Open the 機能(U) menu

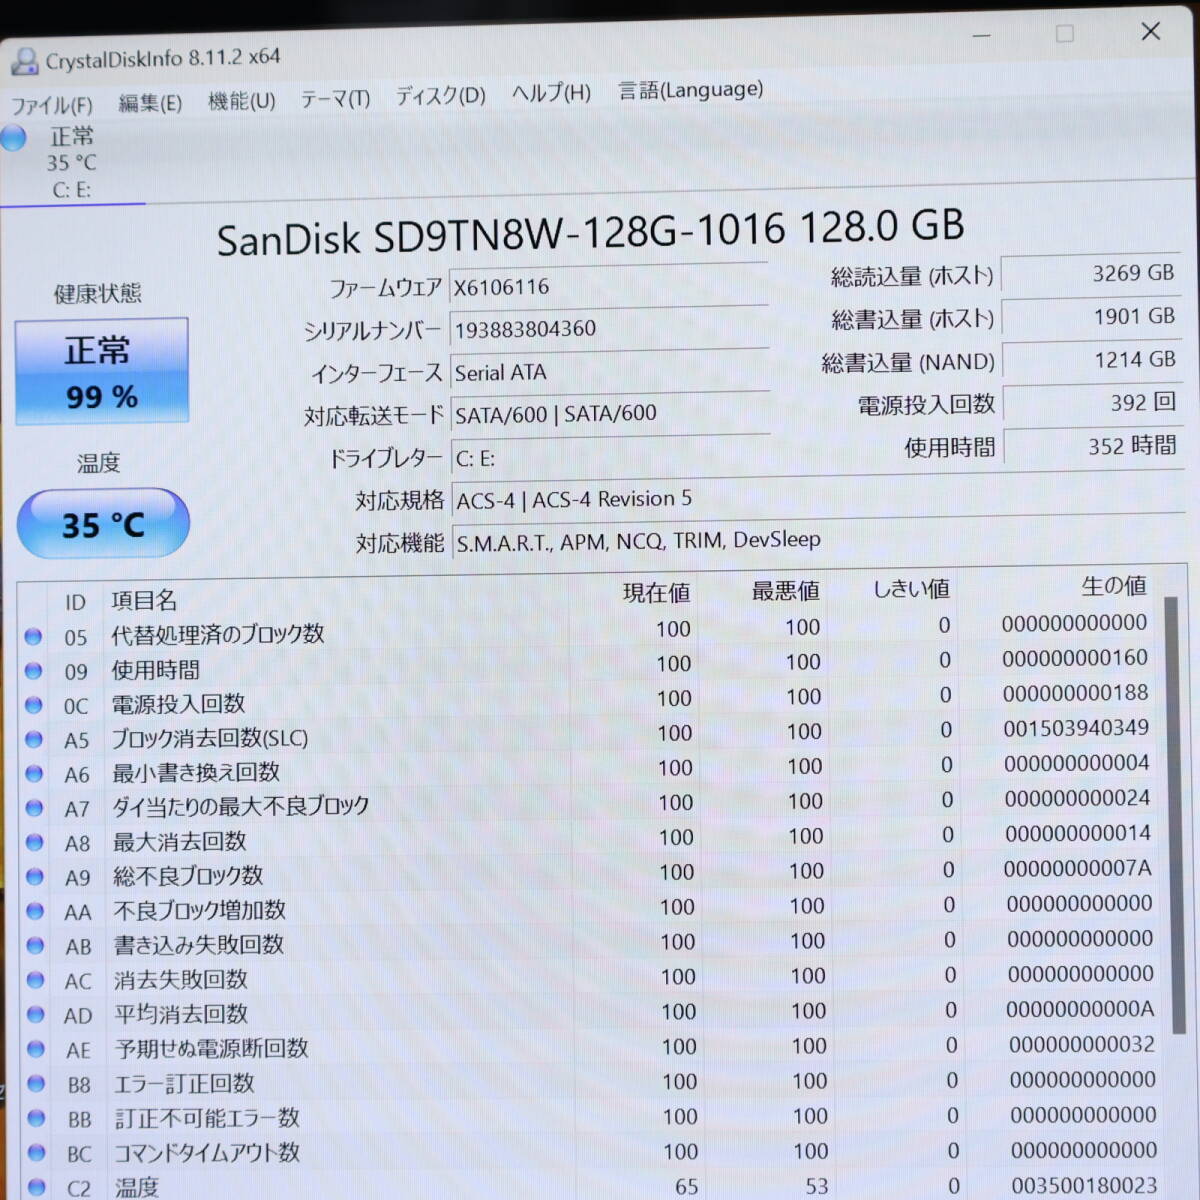(x=241, y=101)
